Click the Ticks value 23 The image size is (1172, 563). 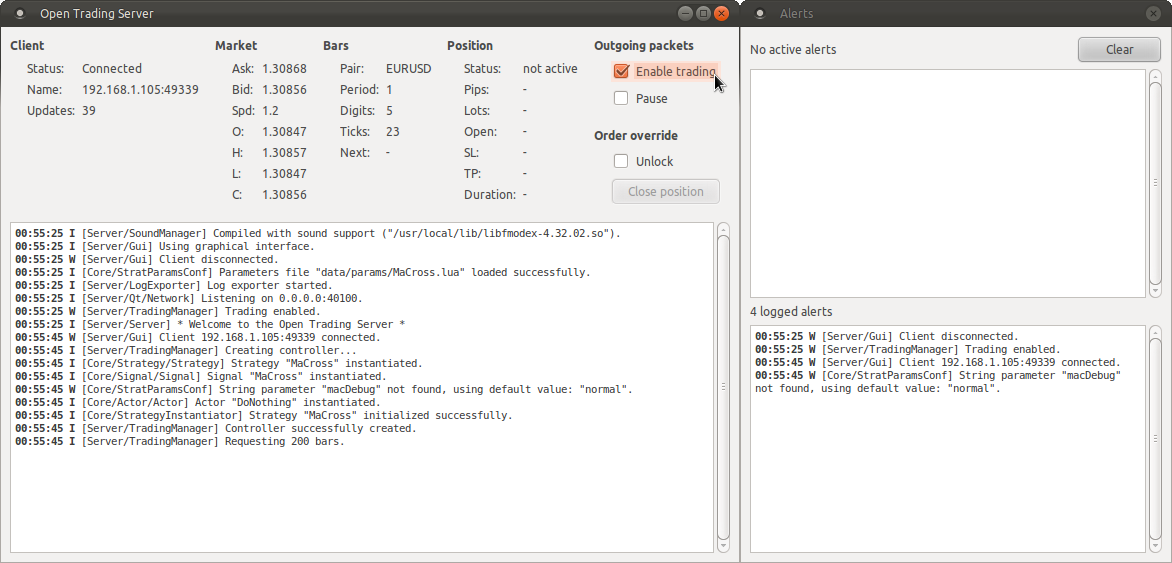point(392,132)
